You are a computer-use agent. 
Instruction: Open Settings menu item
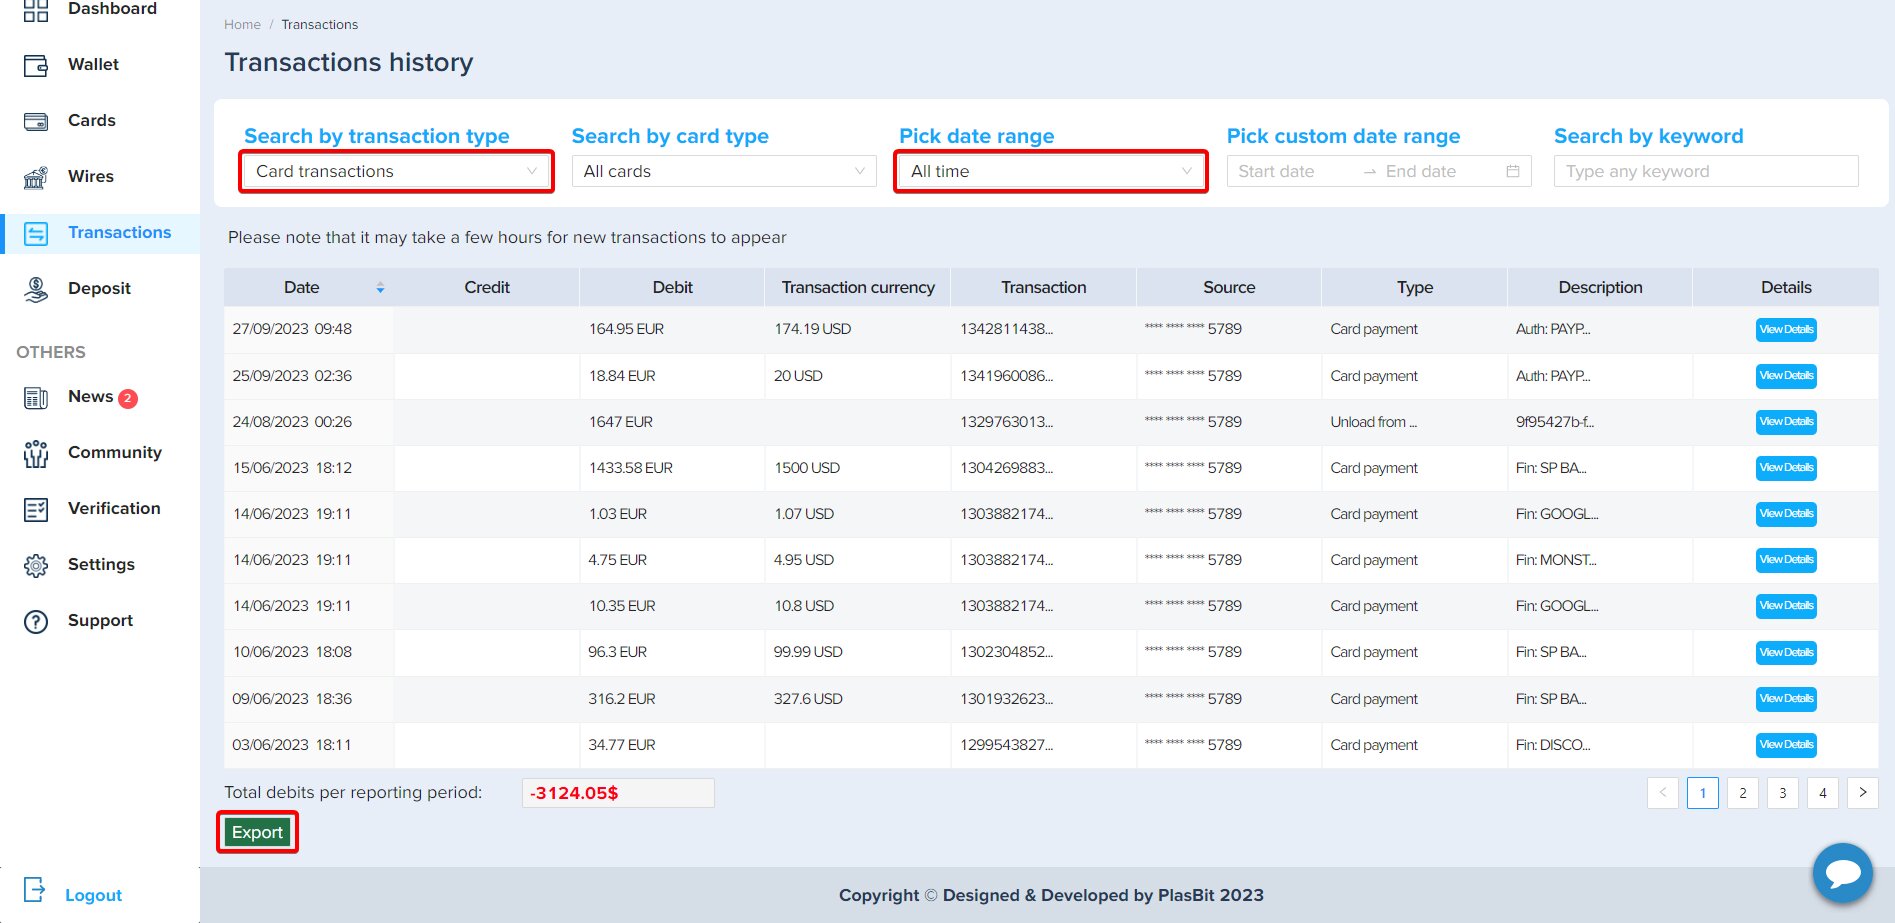point(100,565)
